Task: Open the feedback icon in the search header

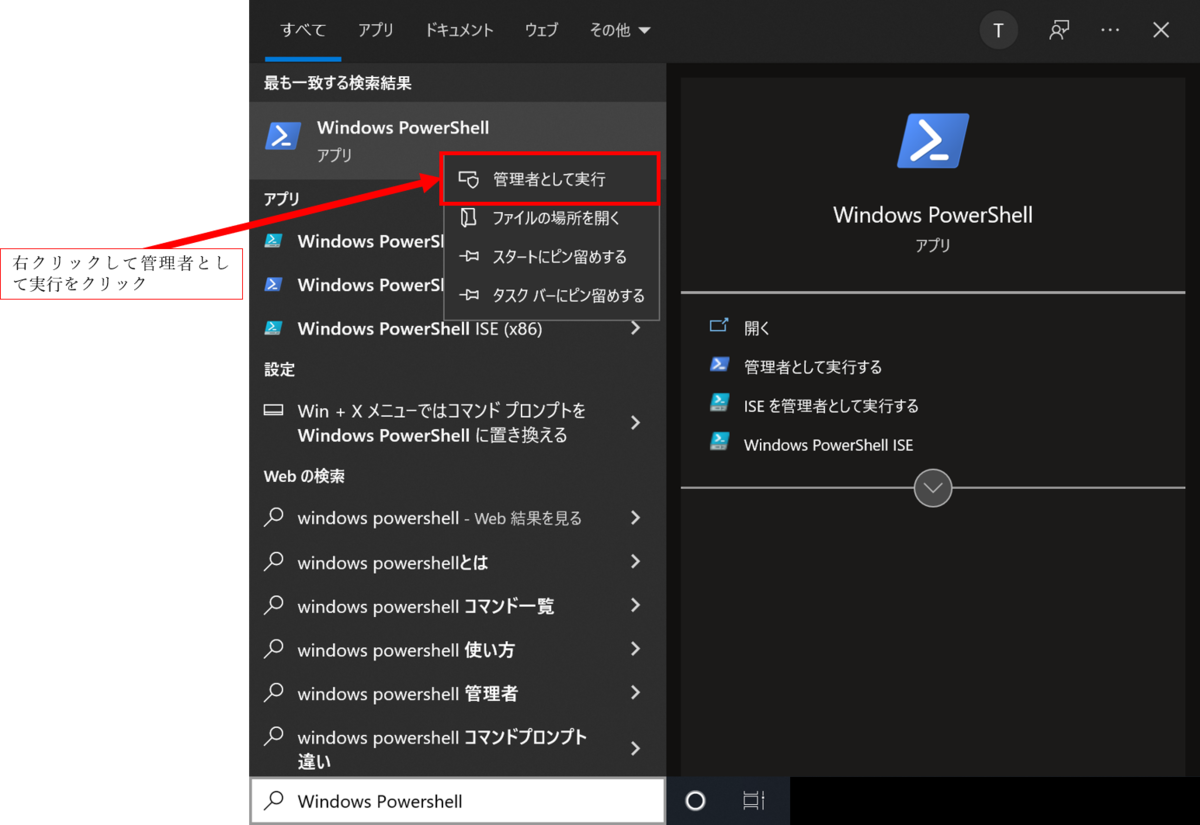Action: (1059, 31)
